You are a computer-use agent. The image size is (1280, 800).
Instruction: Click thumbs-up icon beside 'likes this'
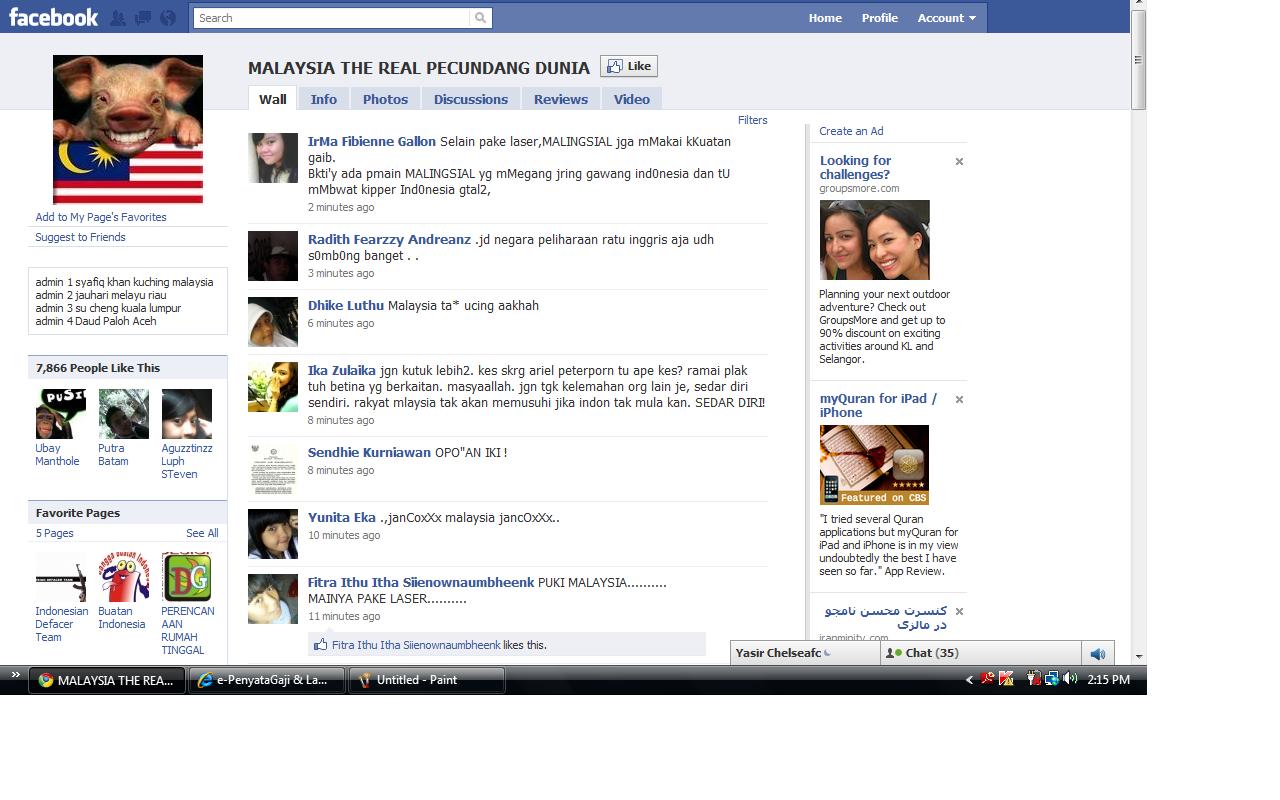321,644
